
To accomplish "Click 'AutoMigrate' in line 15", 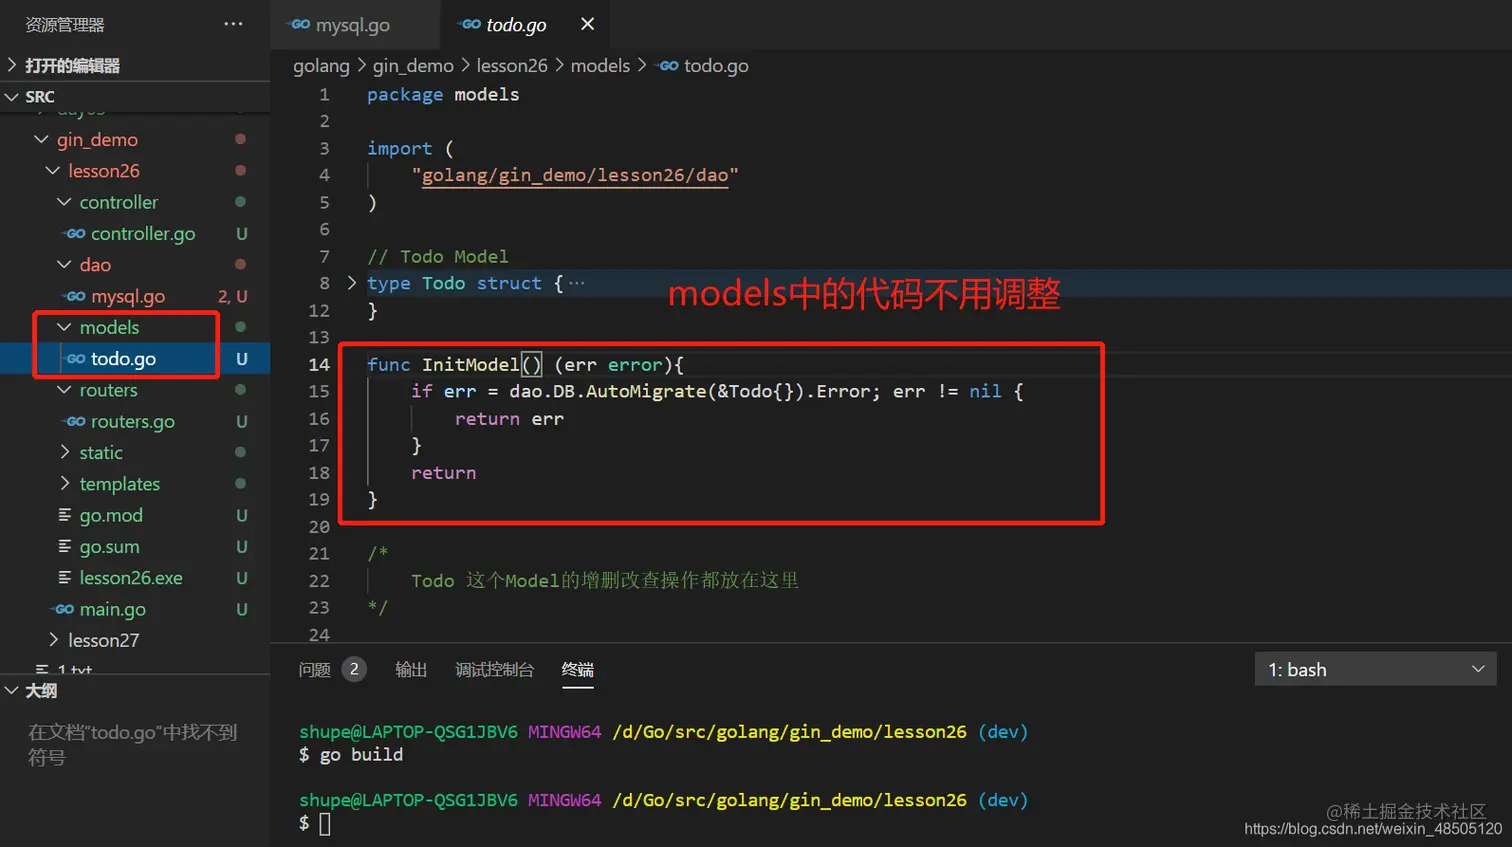I will click(x=646, y=391).
